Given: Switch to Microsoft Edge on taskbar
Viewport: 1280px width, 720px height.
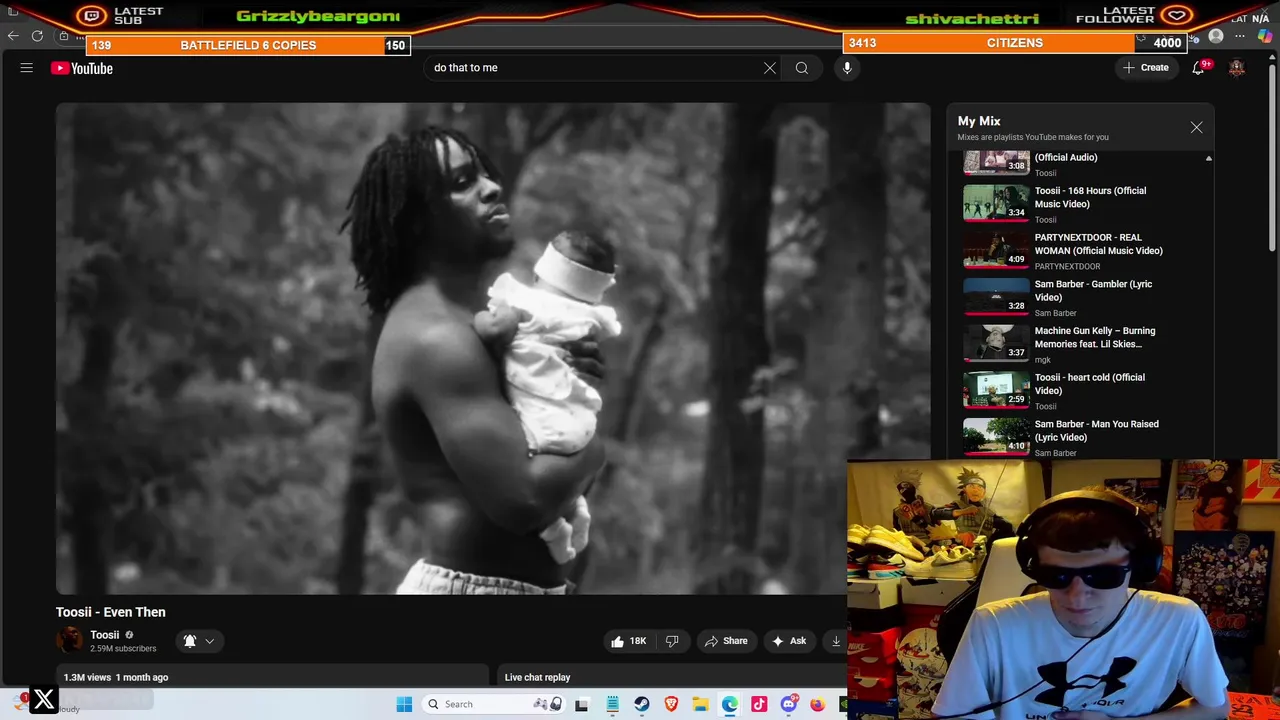Looking at the screenshot, I should click(x=730, y=704).
